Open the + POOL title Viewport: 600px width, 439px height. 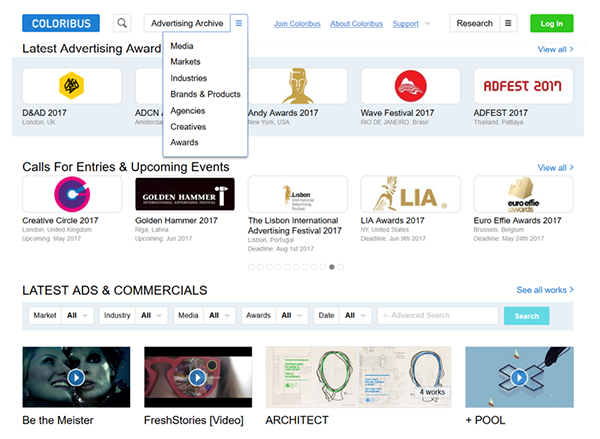coord(485,420)
